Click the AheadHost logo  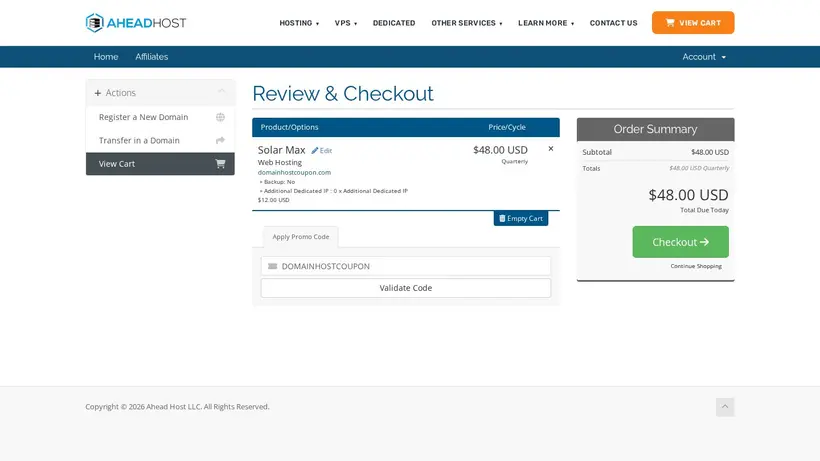click(x=136, y=23)
